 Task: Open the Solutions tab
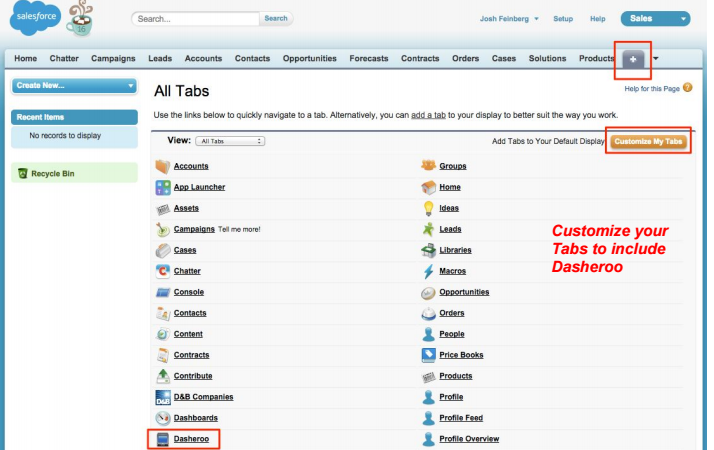547,58
